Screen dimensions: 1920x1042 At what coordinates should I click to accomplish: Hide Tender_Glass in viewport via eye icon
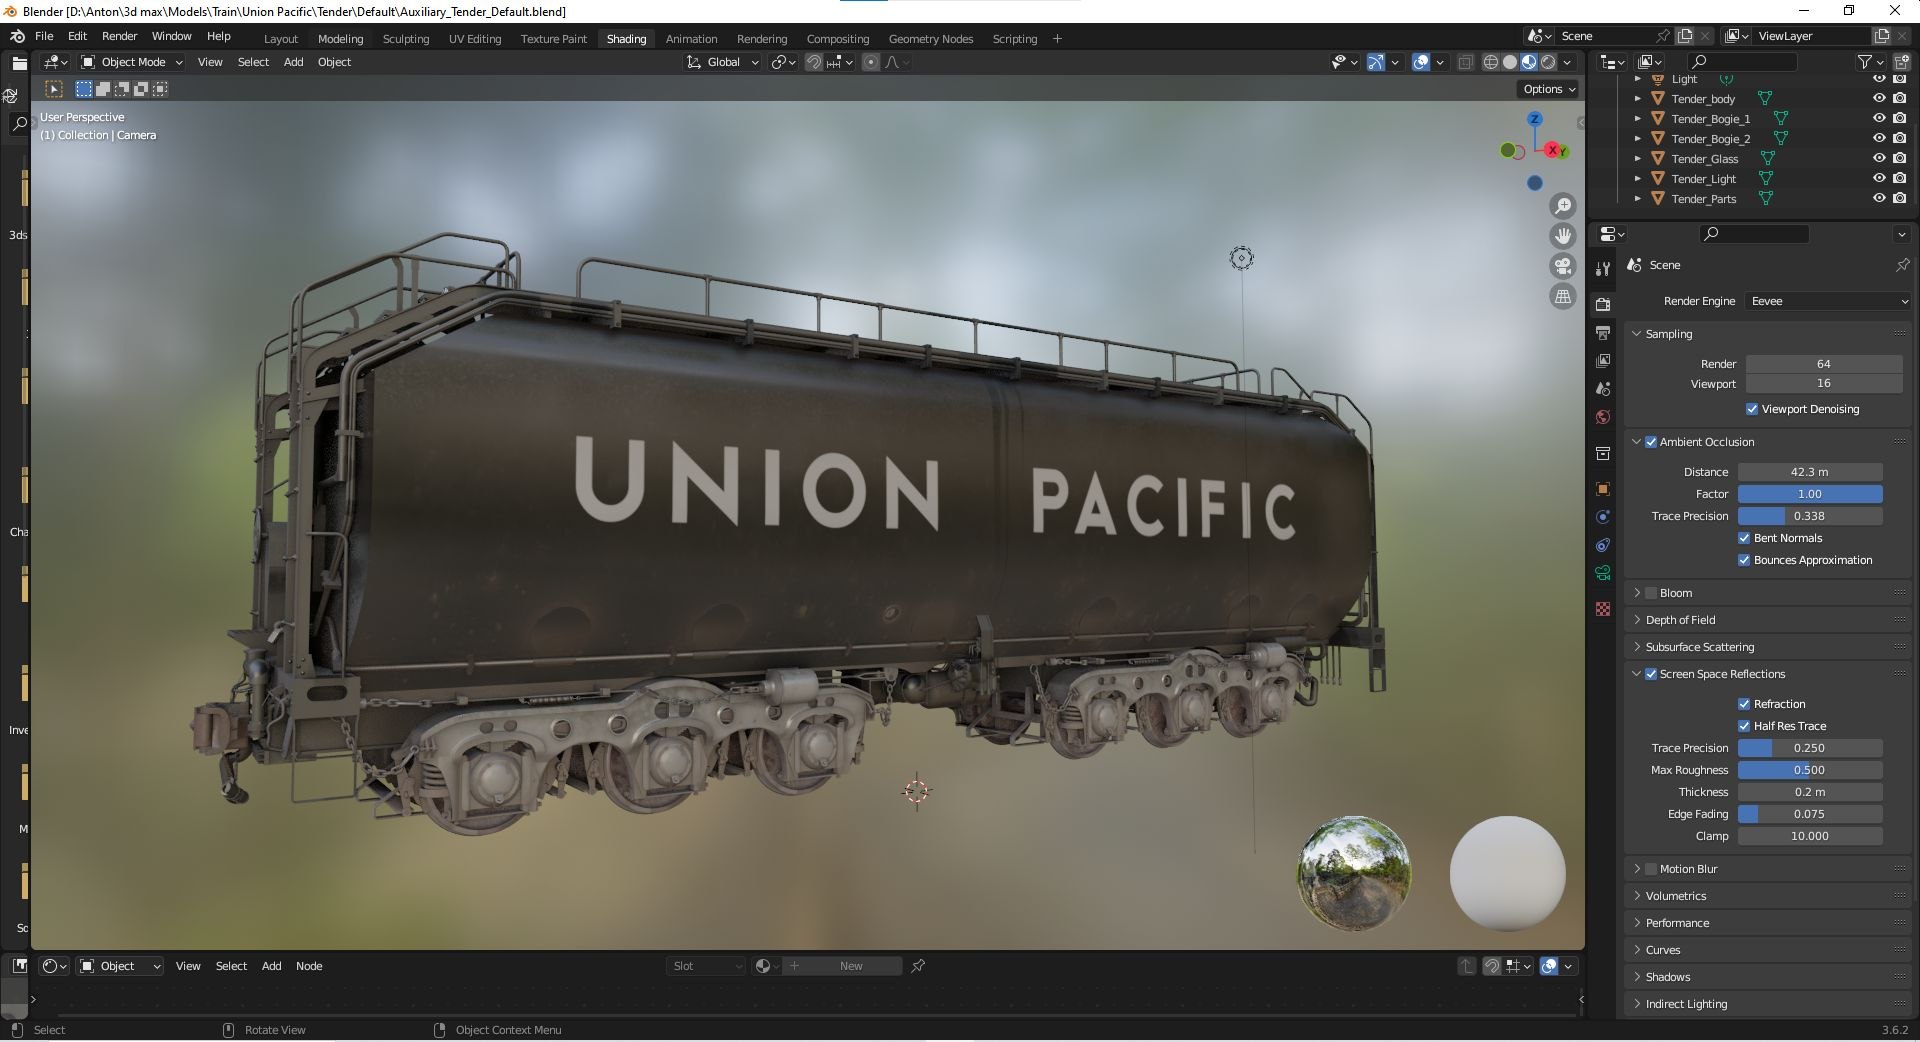[x=1879, y=158]
